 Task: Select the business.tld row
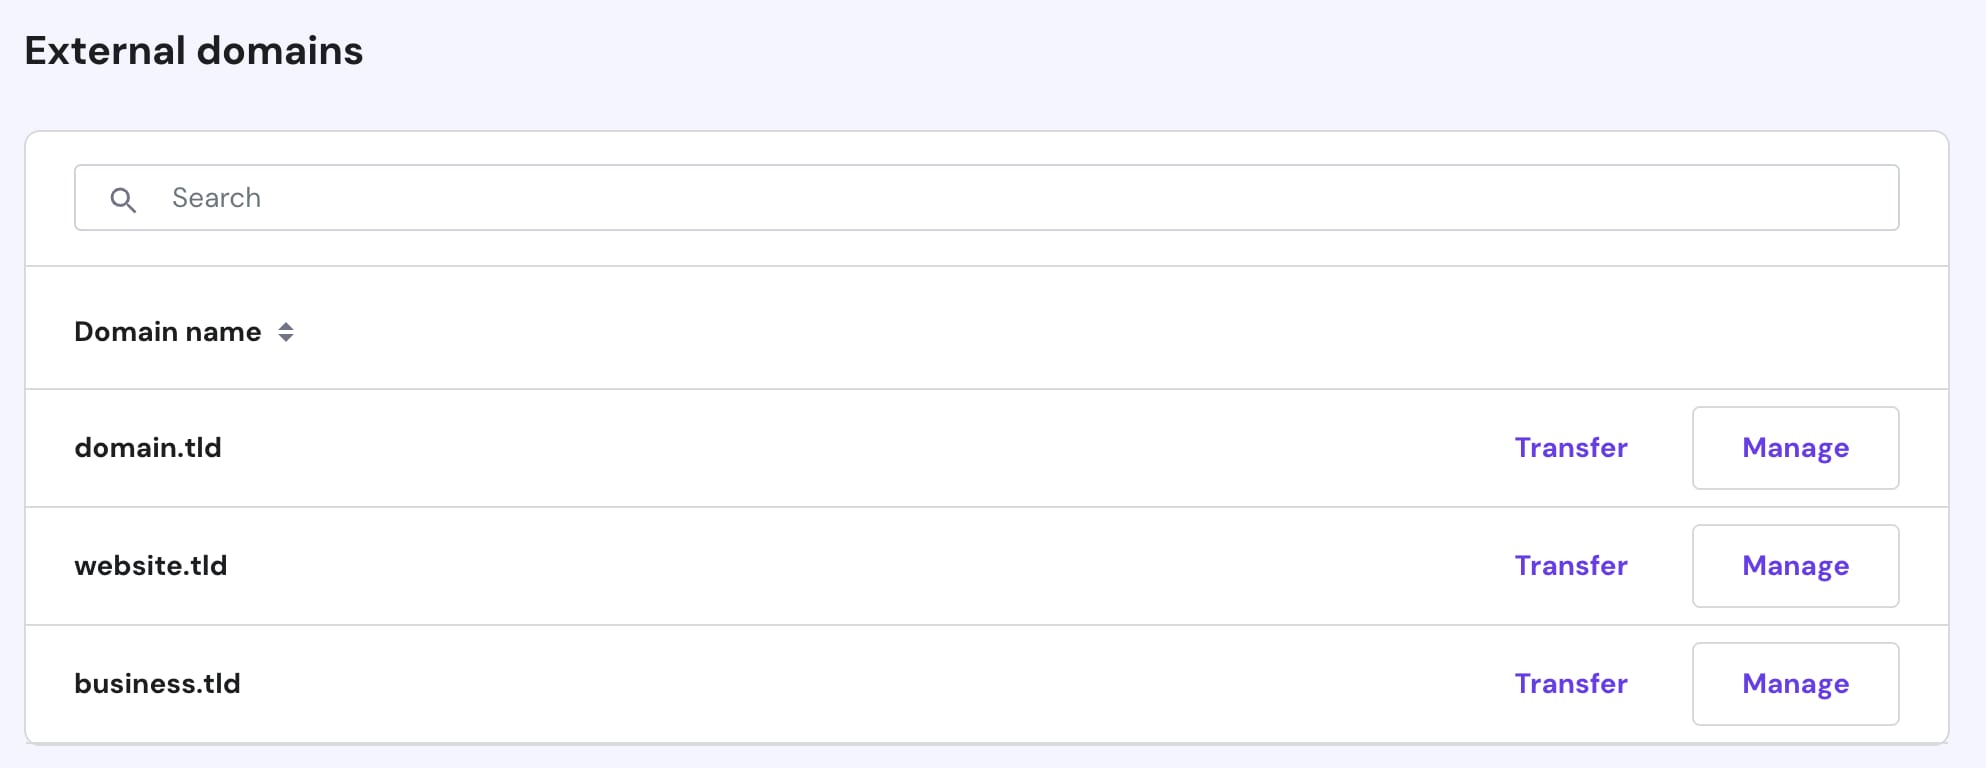157,684
